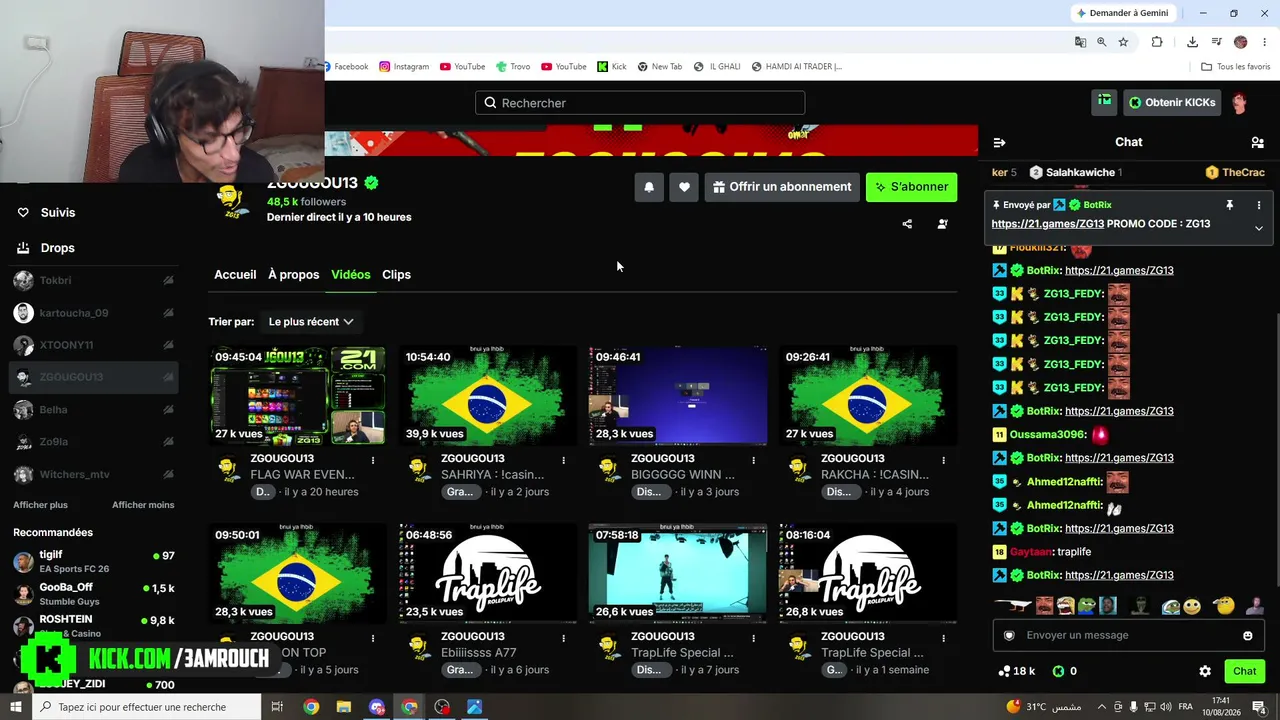Select the Vidéos tab

(351, 275)
